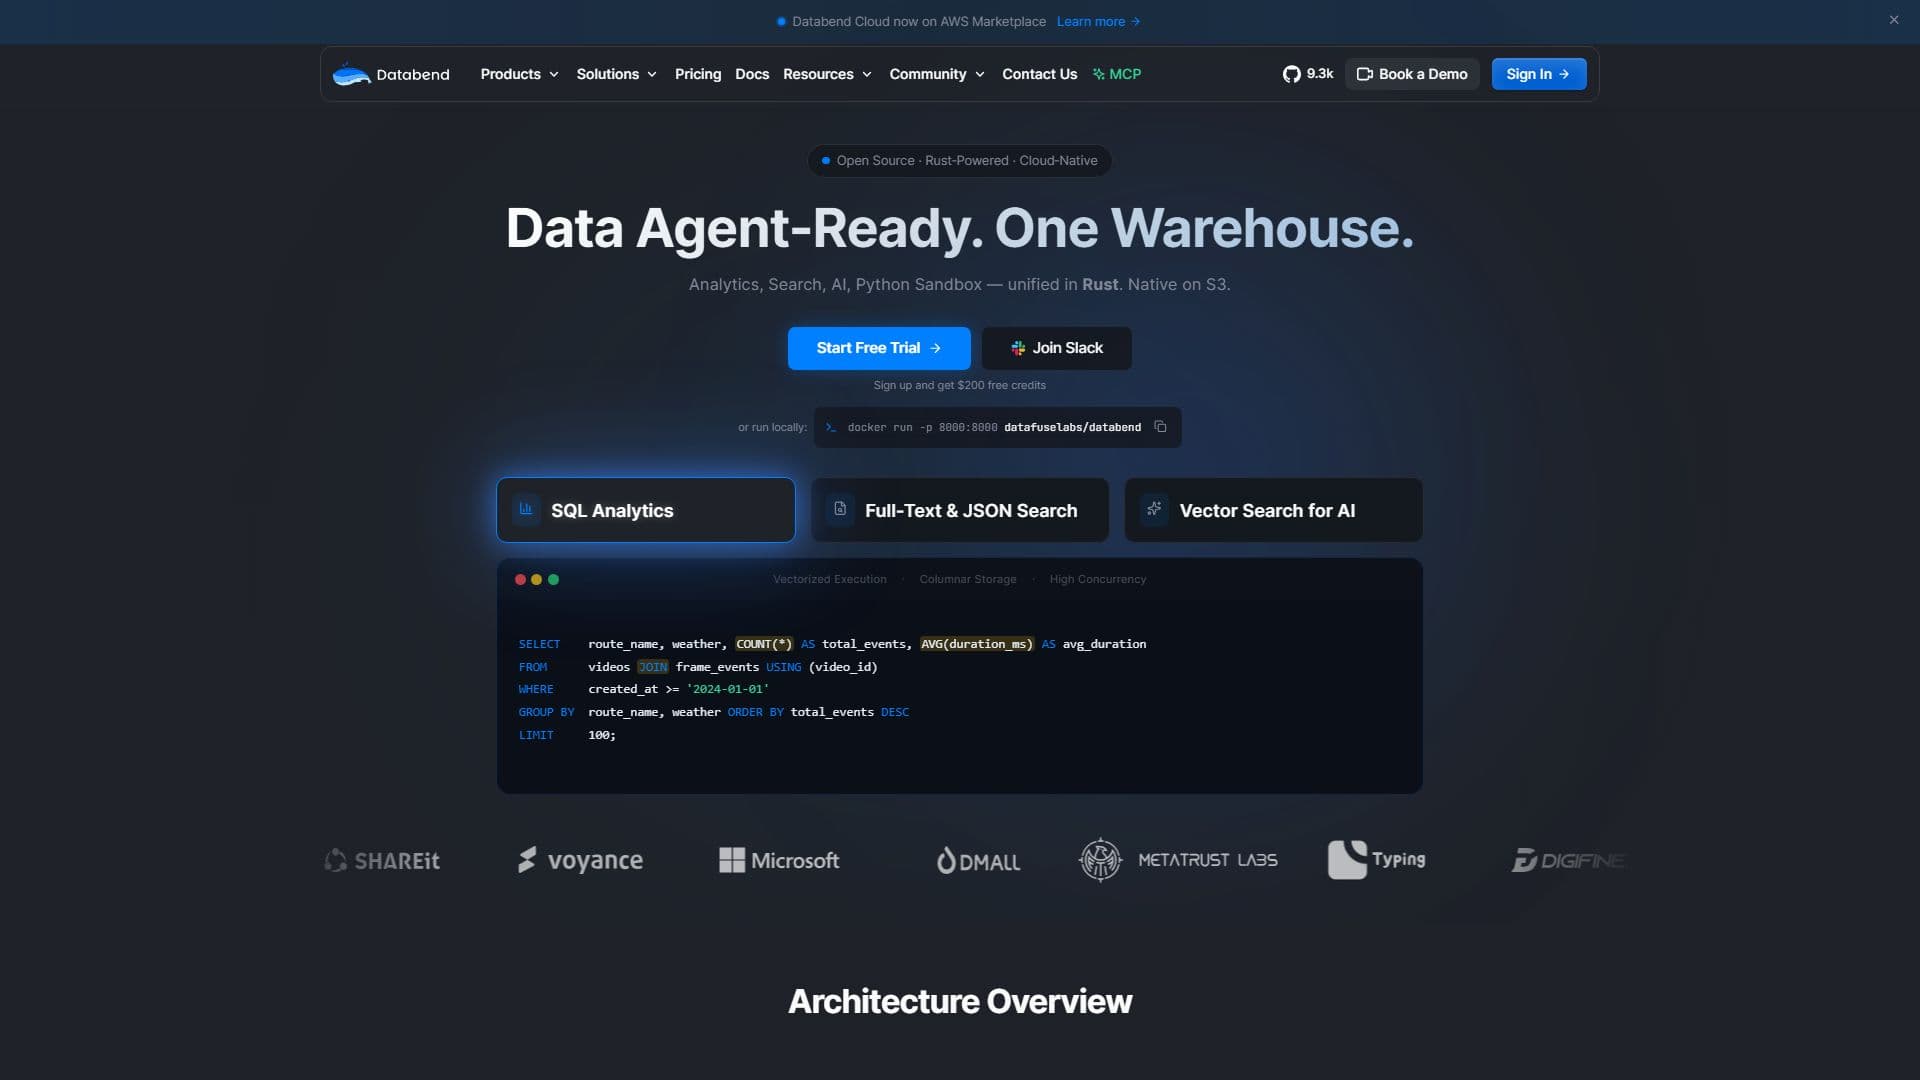Viewport: 1920px width, 1080px height.
Task: Open the GitHub 9.3k stars link
Action: pyautogui.click(x=1308, y=74)
